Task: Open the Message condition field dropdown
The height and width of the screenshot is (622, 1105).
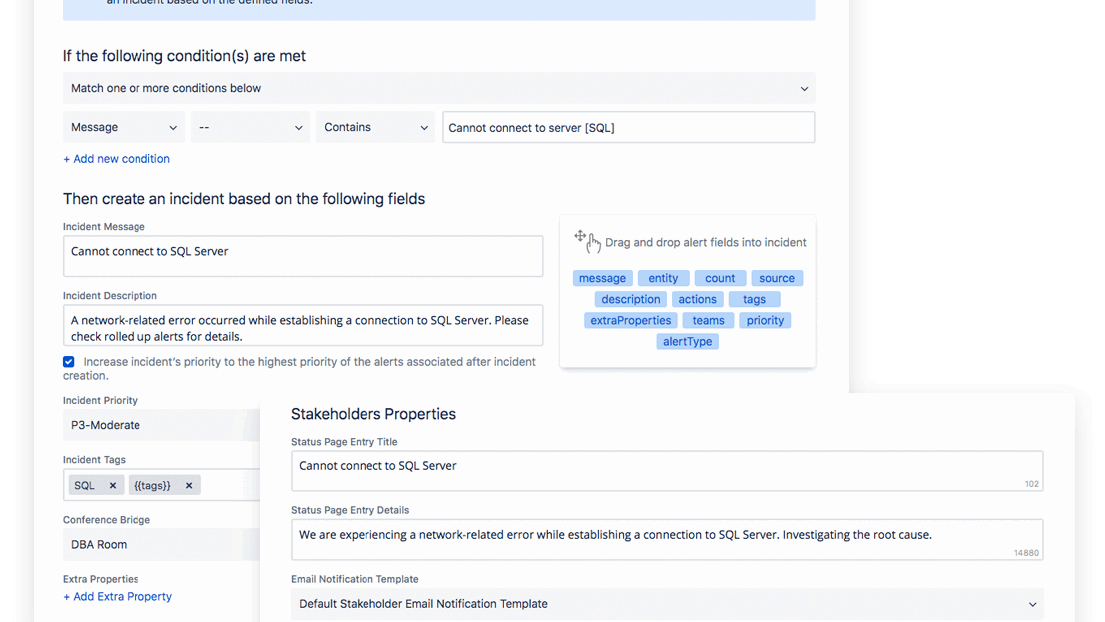Action: (x=123, y=128)
